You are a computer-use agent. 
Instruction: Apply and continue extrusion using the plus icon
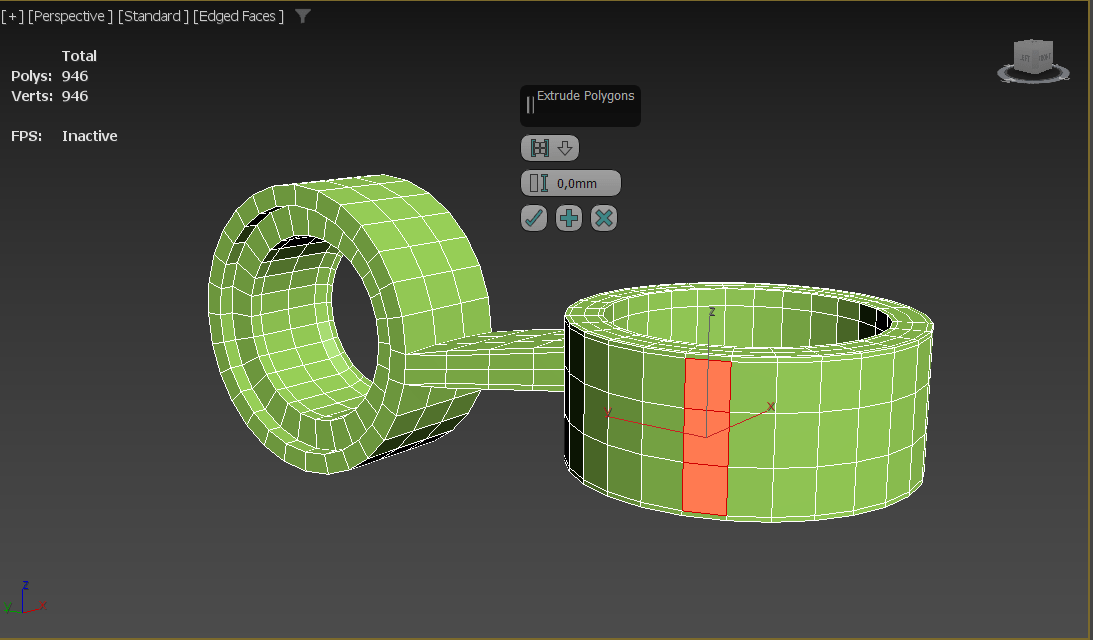tap(568, 218)
